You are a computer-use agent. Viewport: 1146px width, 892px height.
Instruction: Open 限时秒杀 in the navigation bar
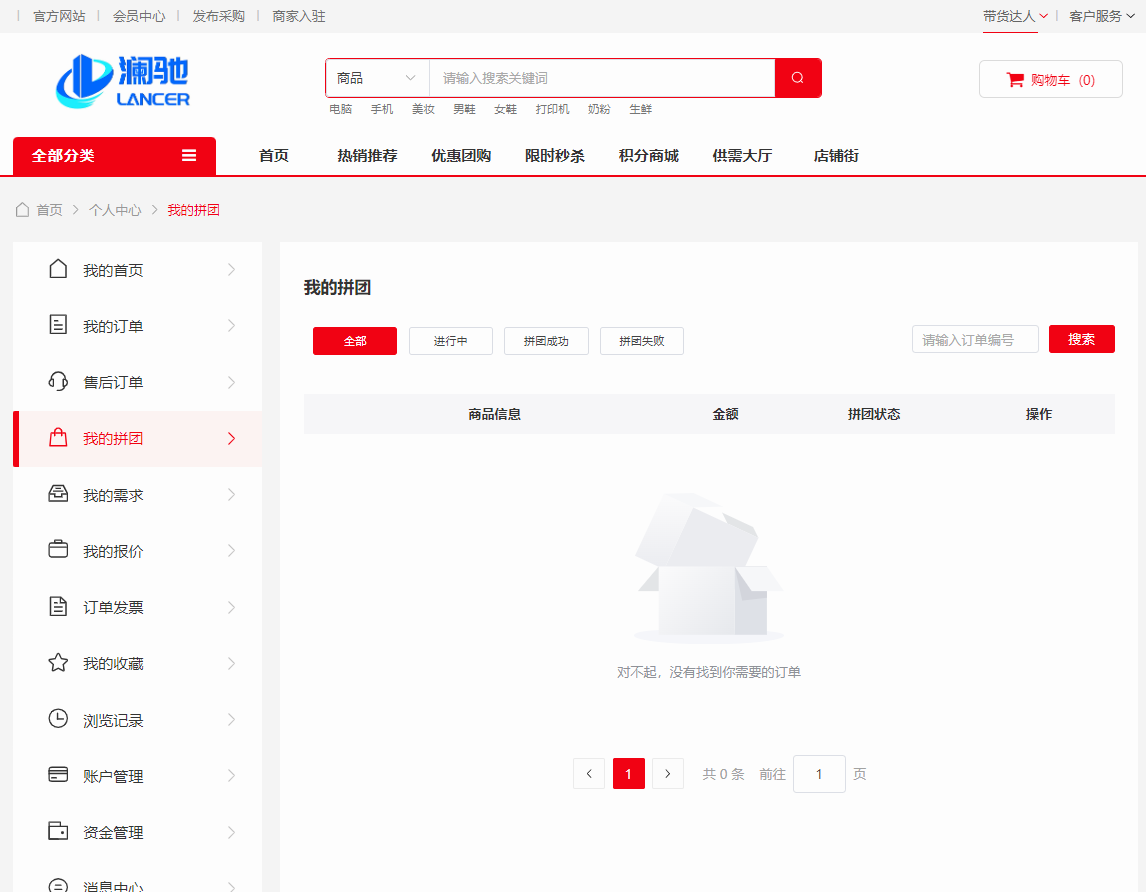[555, 156]
